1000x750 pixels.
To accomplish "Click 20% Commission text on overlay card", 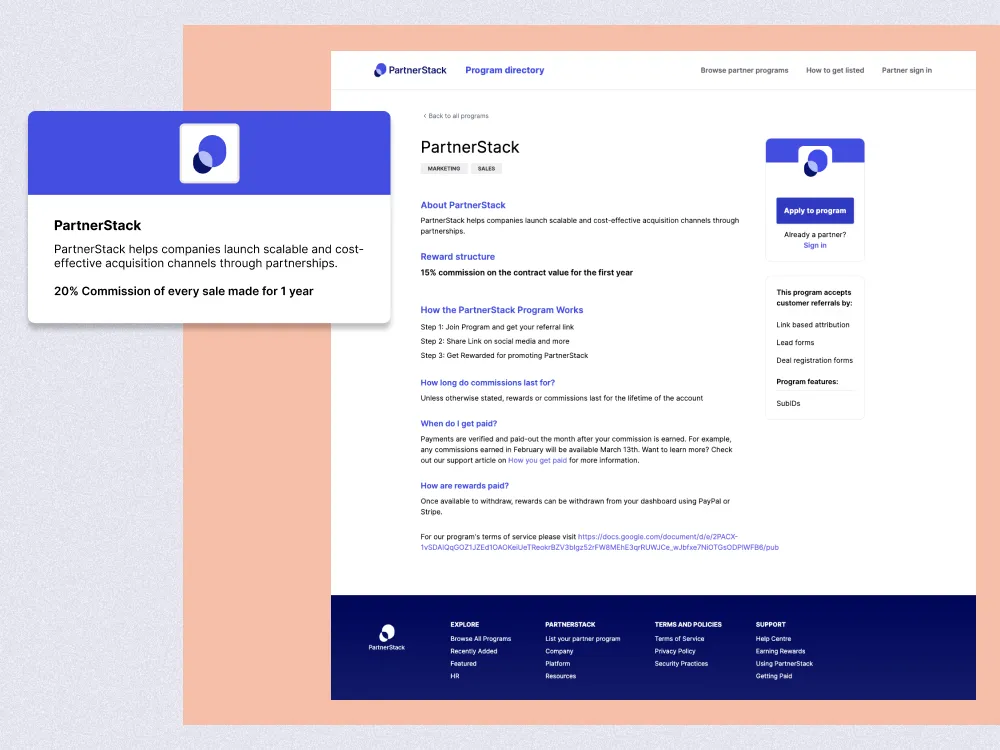I will click(x=184, y=291).
